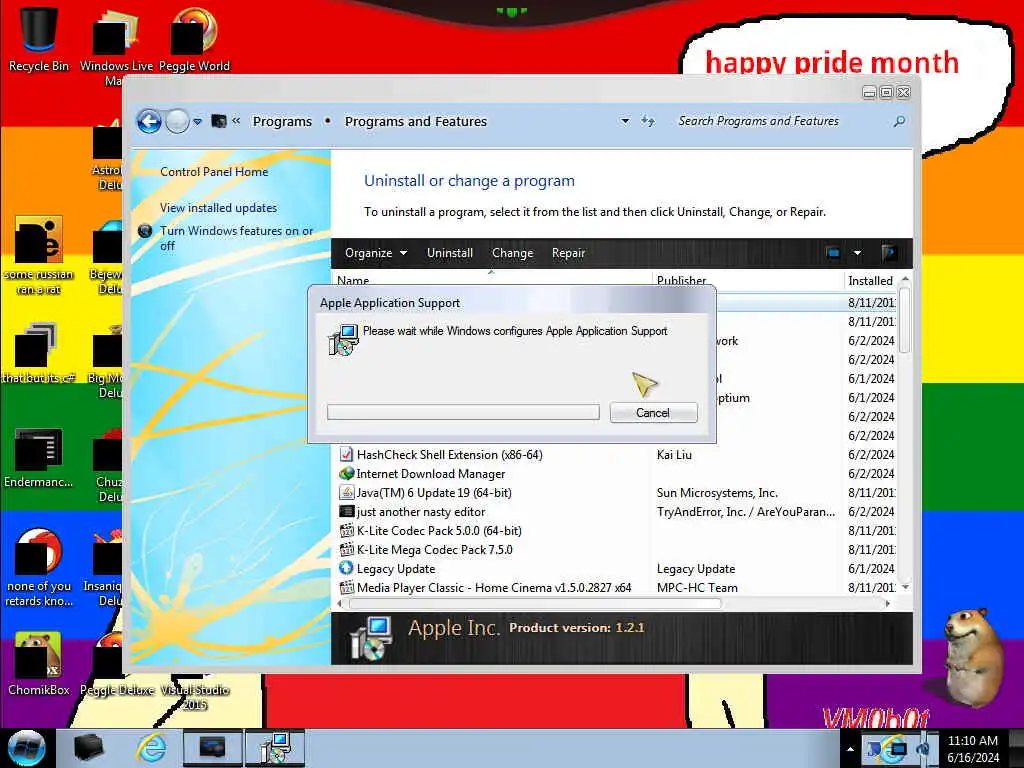
Task: Click Repair in the toolbar
Action: click(568, 253)
